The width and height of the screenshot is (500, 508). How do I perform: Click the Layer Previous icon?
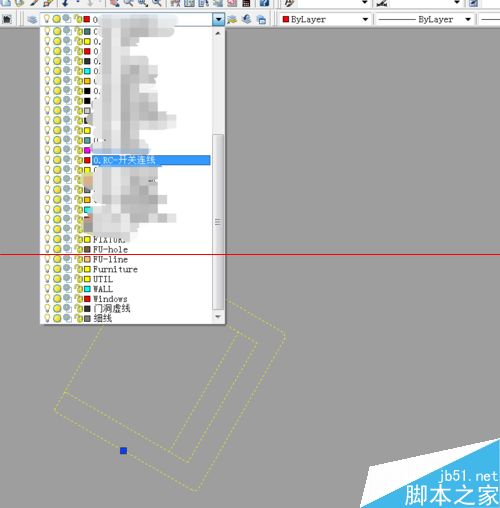click(x=247, y=19)
